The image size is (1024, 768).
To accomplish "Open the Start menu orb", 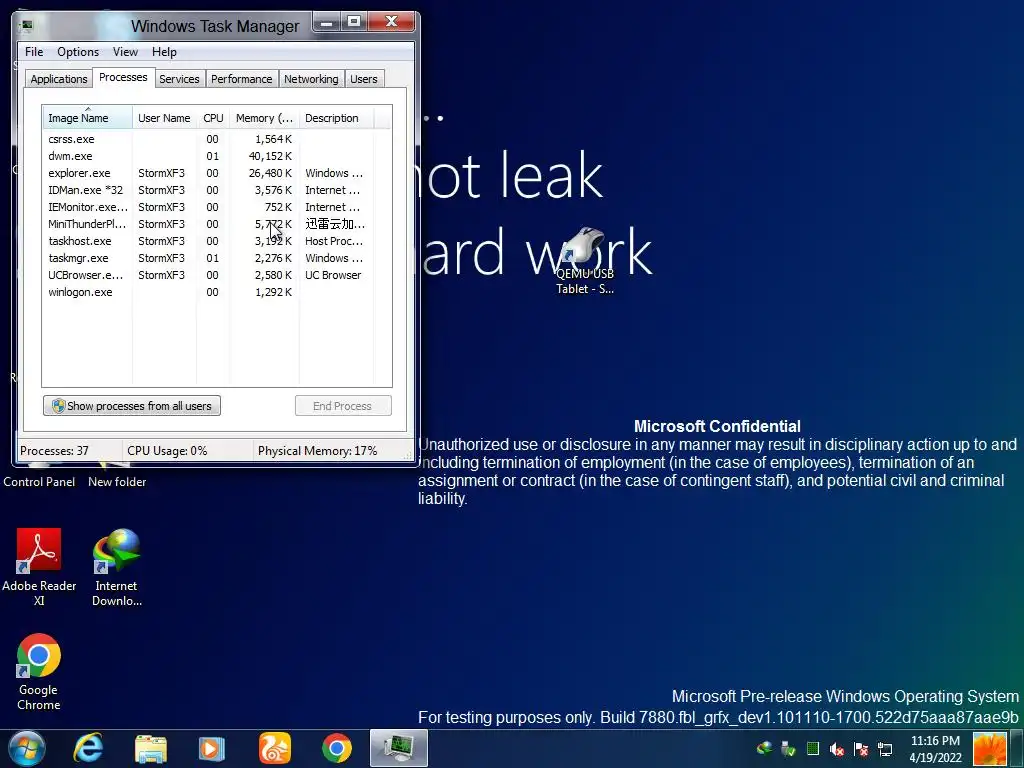I will 26,748.
